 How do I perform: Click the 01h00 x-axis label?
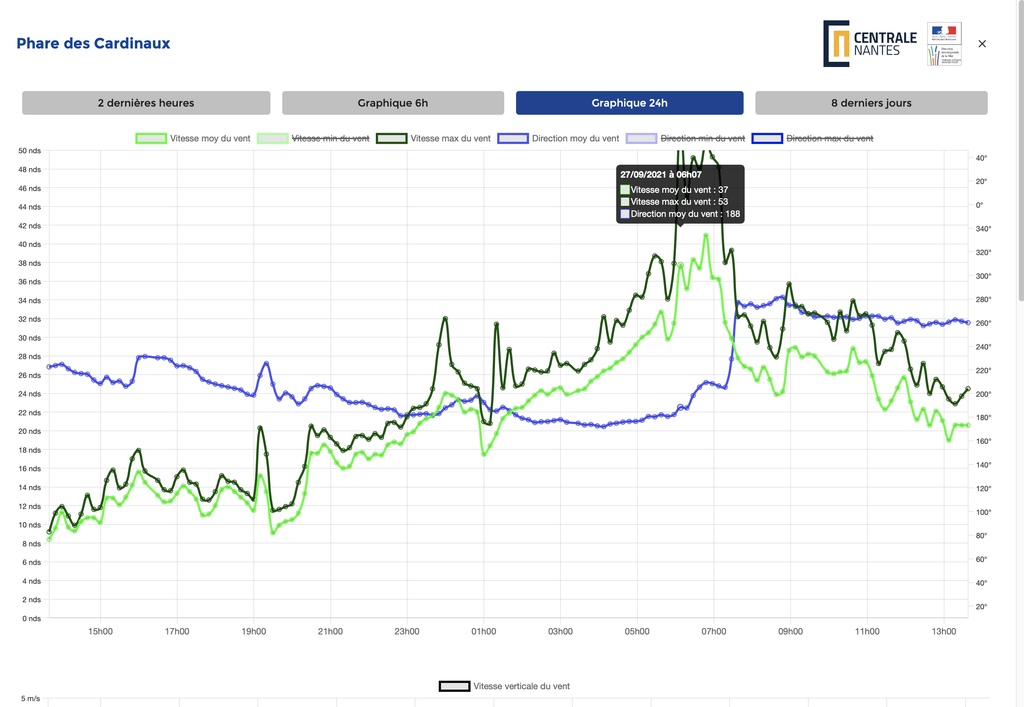[483, 631]
